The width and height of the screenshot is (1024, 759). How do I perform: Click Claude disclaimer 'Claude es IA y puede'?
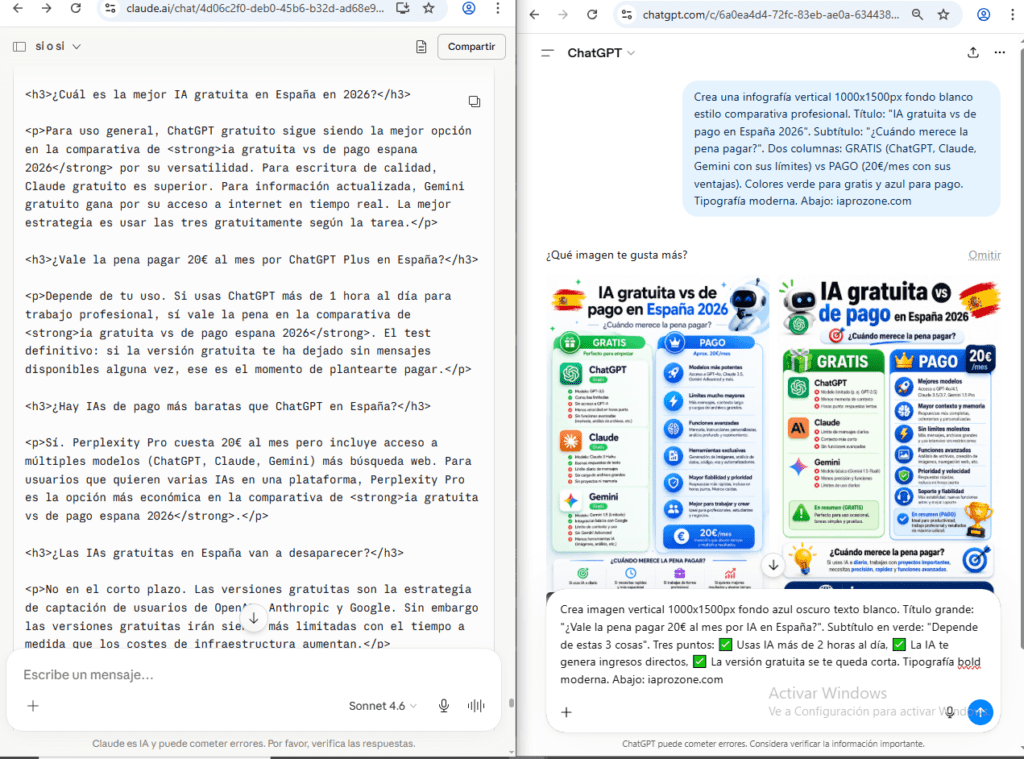pyautogui.click(x=253, y=743)
